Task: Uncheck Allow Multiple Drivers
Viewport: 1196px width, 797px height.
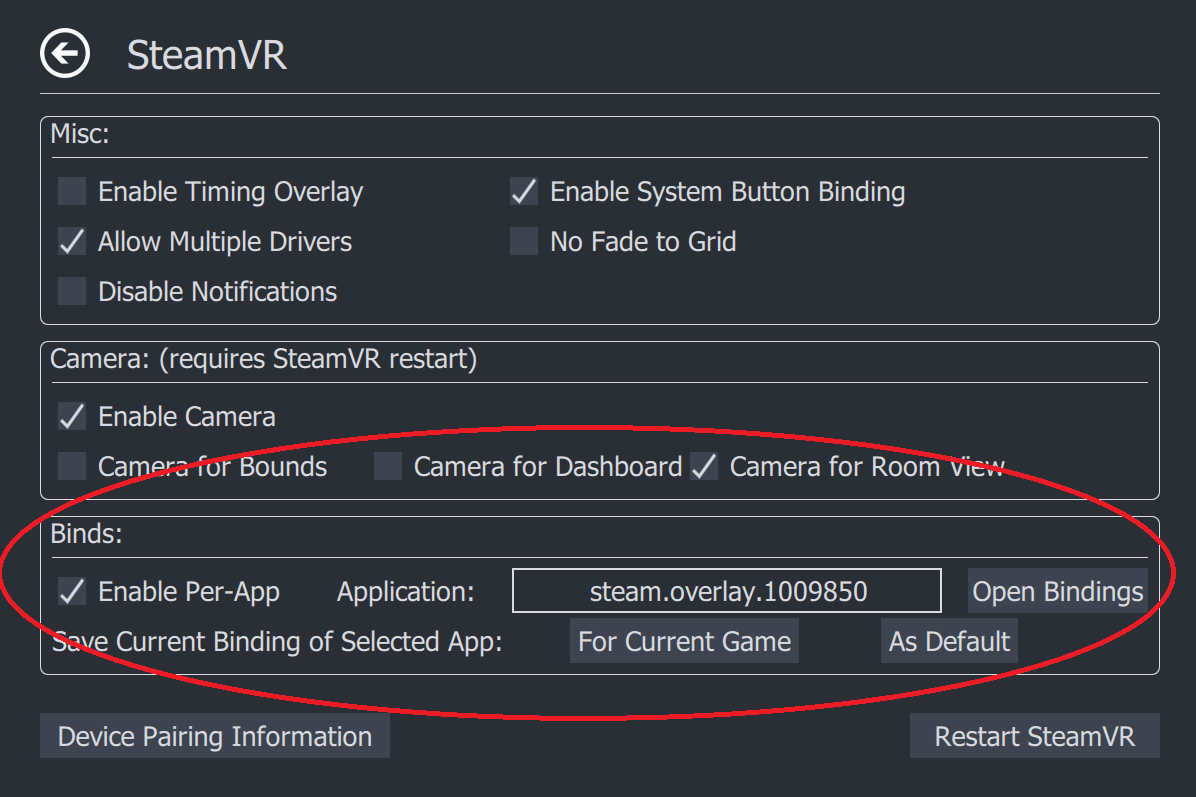Action: [70, 241]
